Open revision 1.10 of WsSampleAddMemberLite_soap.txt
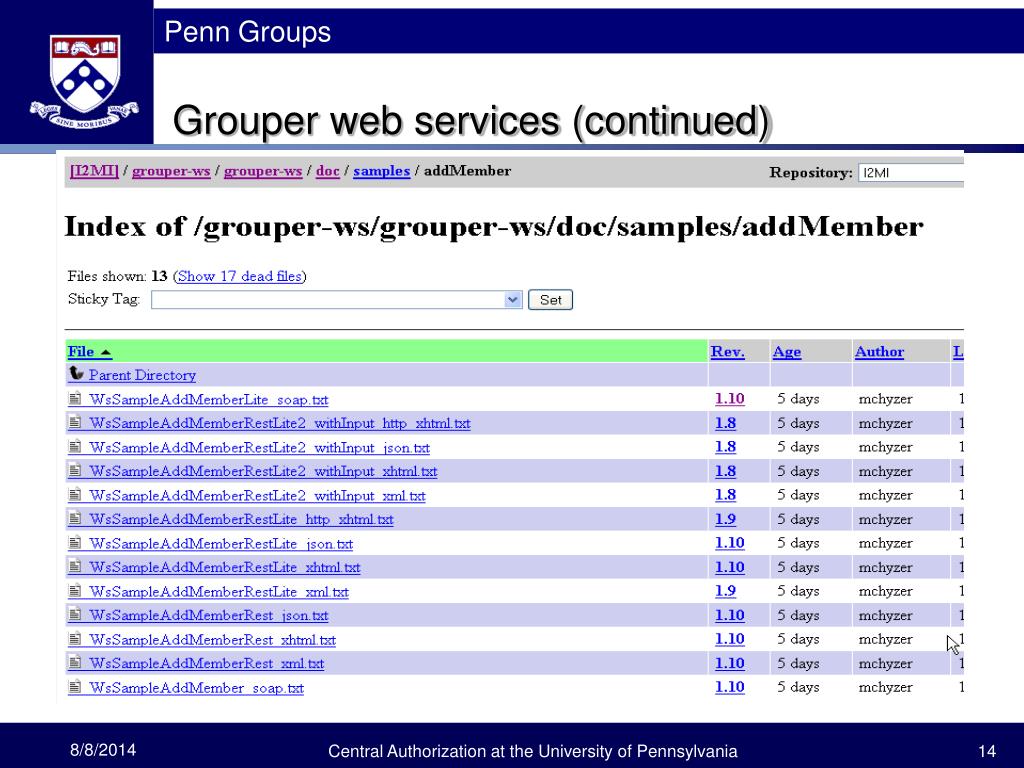This screenshot has width=1024, height=768. (729, 399)
